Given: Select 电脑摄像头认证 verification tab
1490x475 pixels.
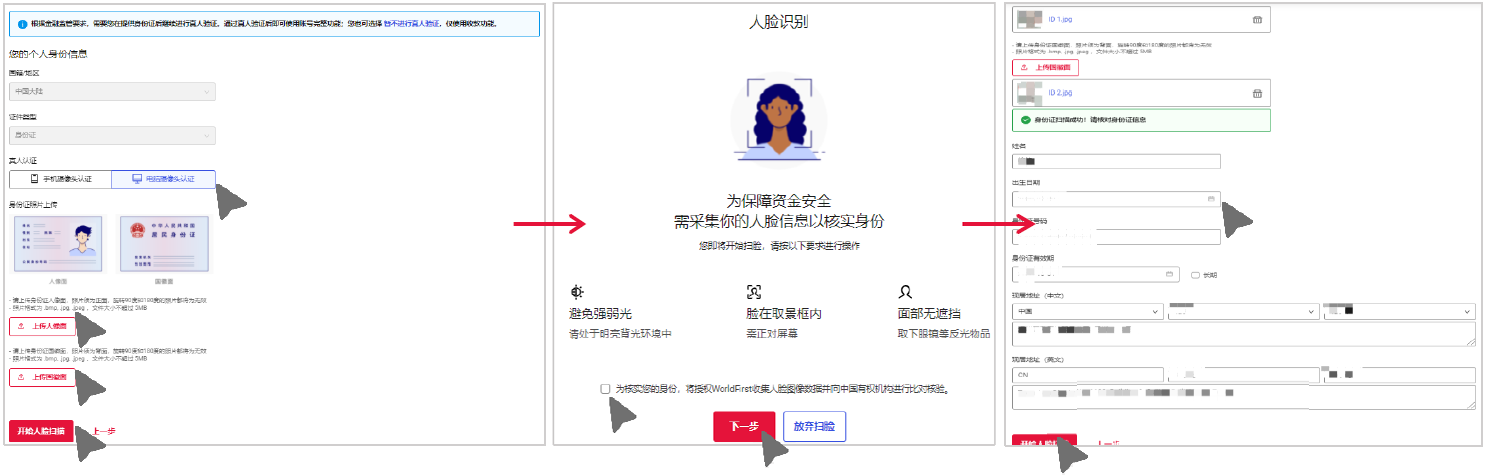Looking at the screenshot, I should 163,179.
